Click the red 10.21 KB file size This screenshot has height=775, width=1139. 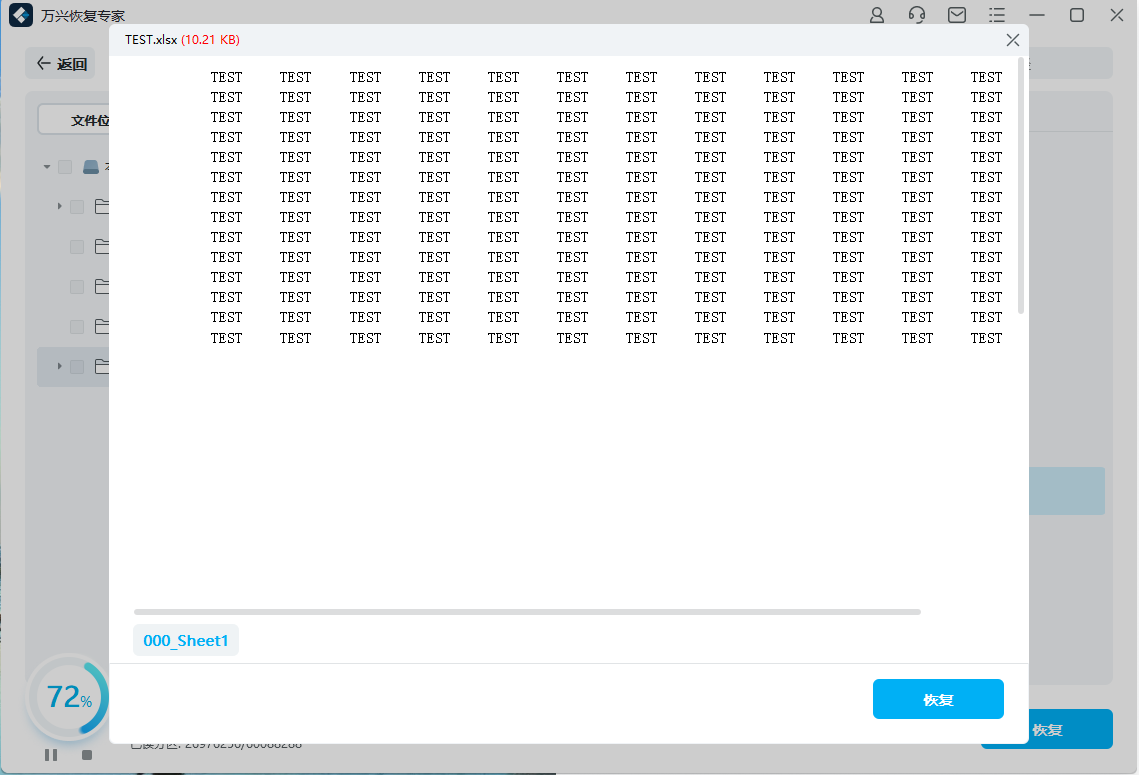click(211, 40)
